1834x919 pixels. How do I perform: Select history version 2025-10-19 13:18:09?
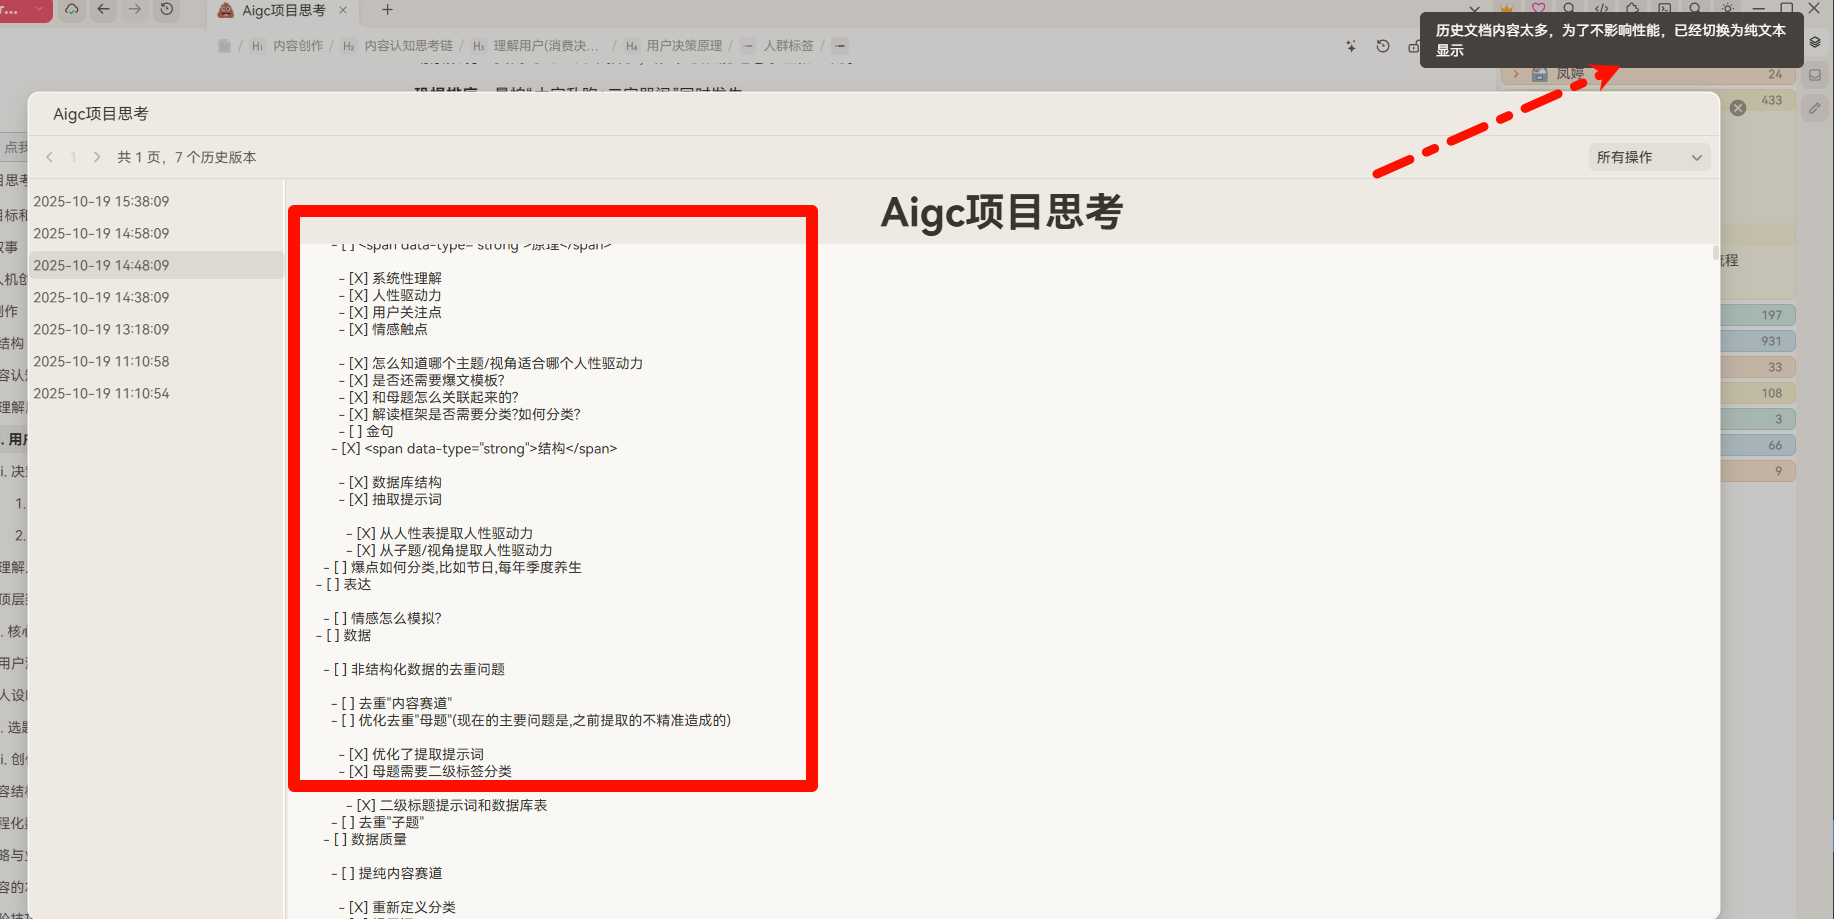[x=157, y=329]
